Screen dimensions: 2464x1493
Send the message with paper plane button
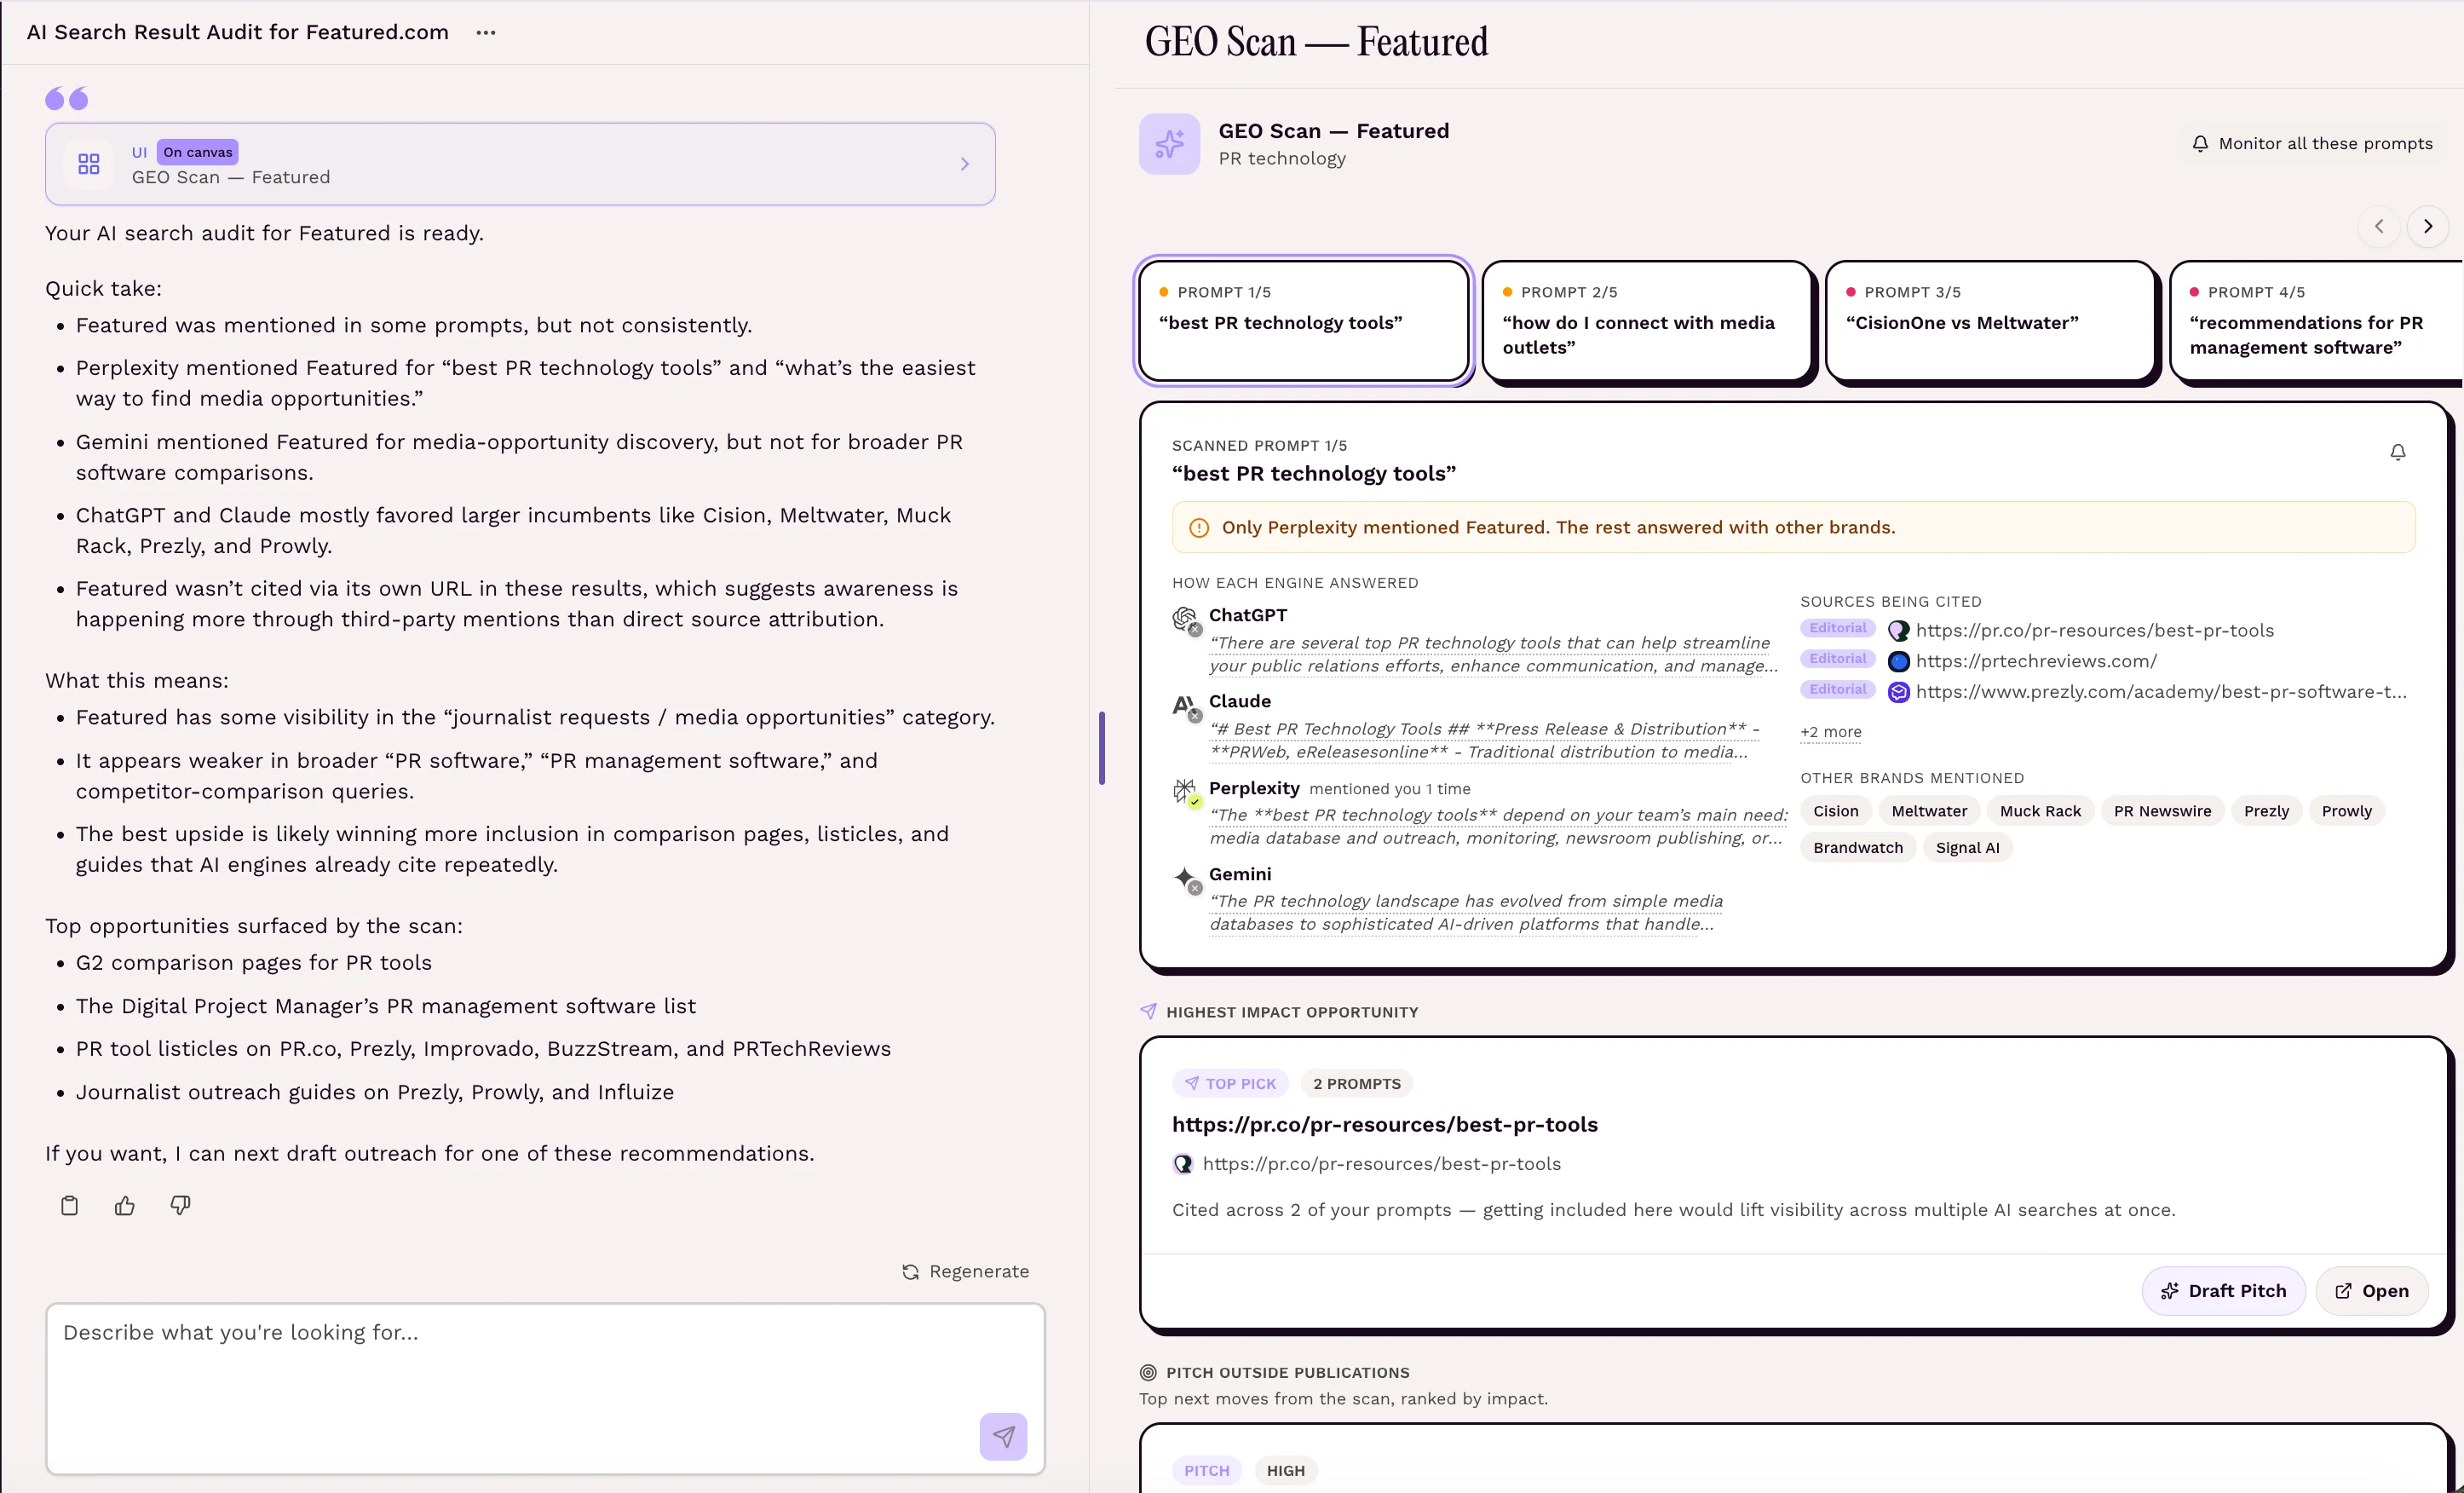coord(1003,1436)
